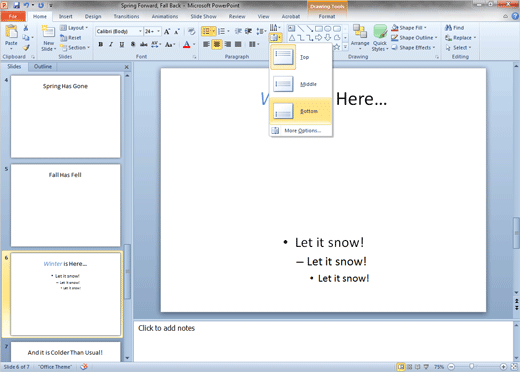Open the font name combo box
This screenshot has width=520, height=372.
click(119, 31)
